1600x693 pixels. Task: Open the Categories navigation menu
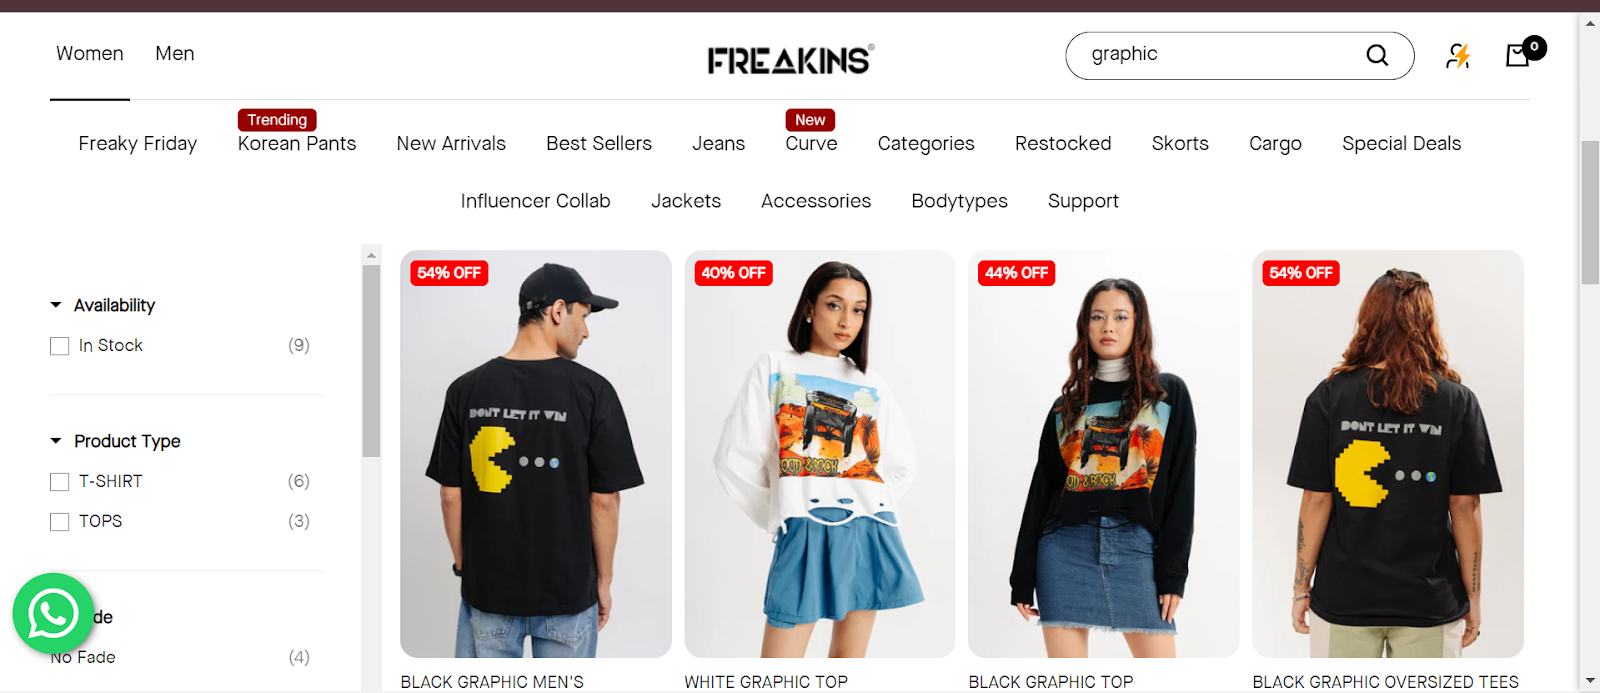926,143
